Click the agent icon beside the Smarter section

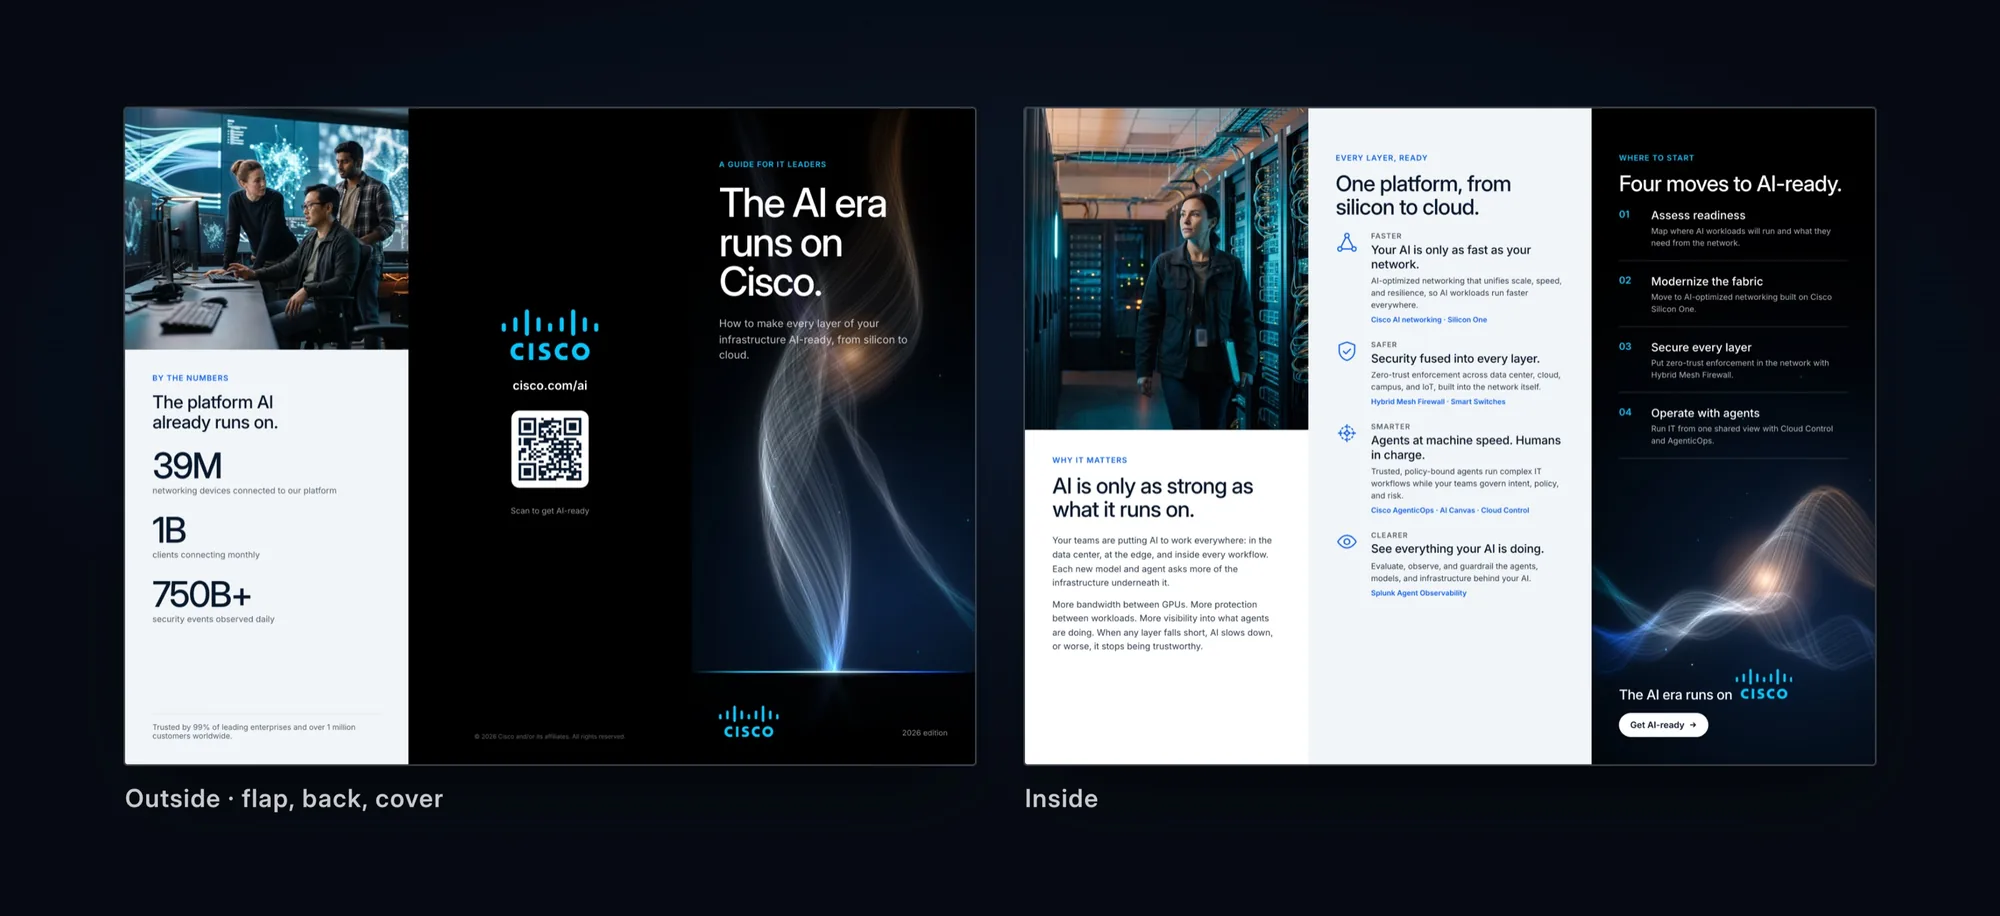coord(1347,433)
